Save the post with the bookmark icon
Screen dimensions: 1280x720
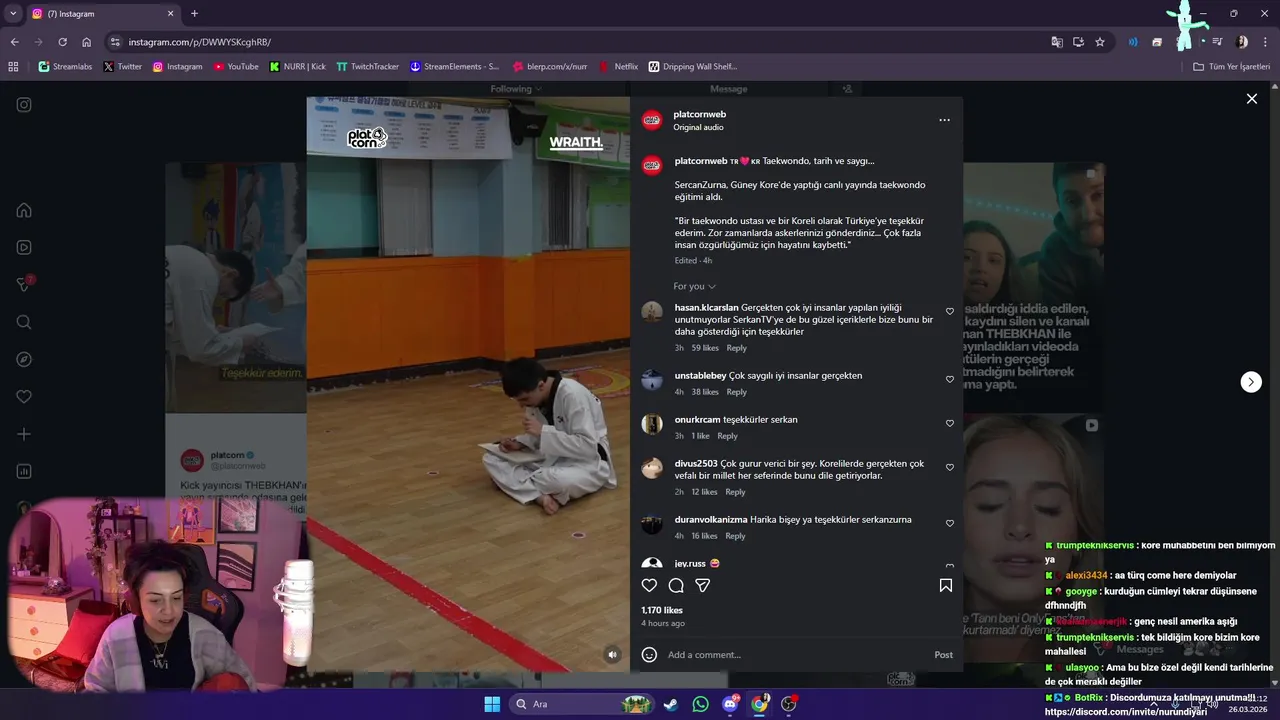click(x=945, y=585)
